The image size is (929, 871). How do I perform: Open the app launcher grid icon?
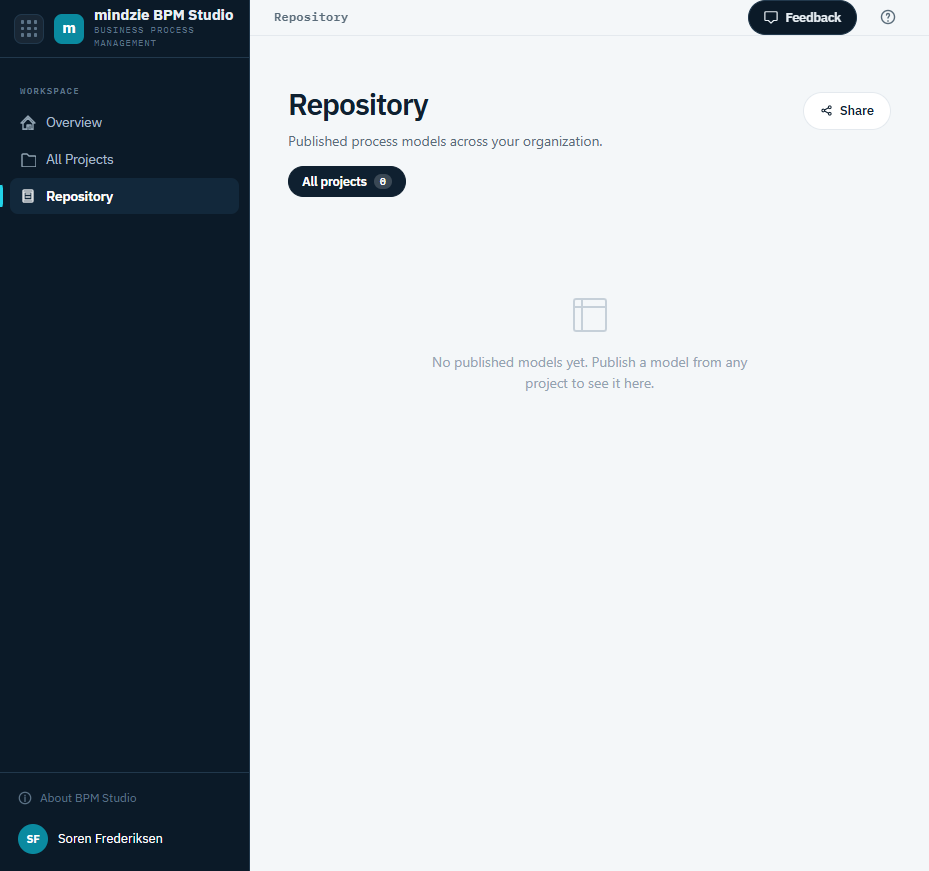[29, 28]
